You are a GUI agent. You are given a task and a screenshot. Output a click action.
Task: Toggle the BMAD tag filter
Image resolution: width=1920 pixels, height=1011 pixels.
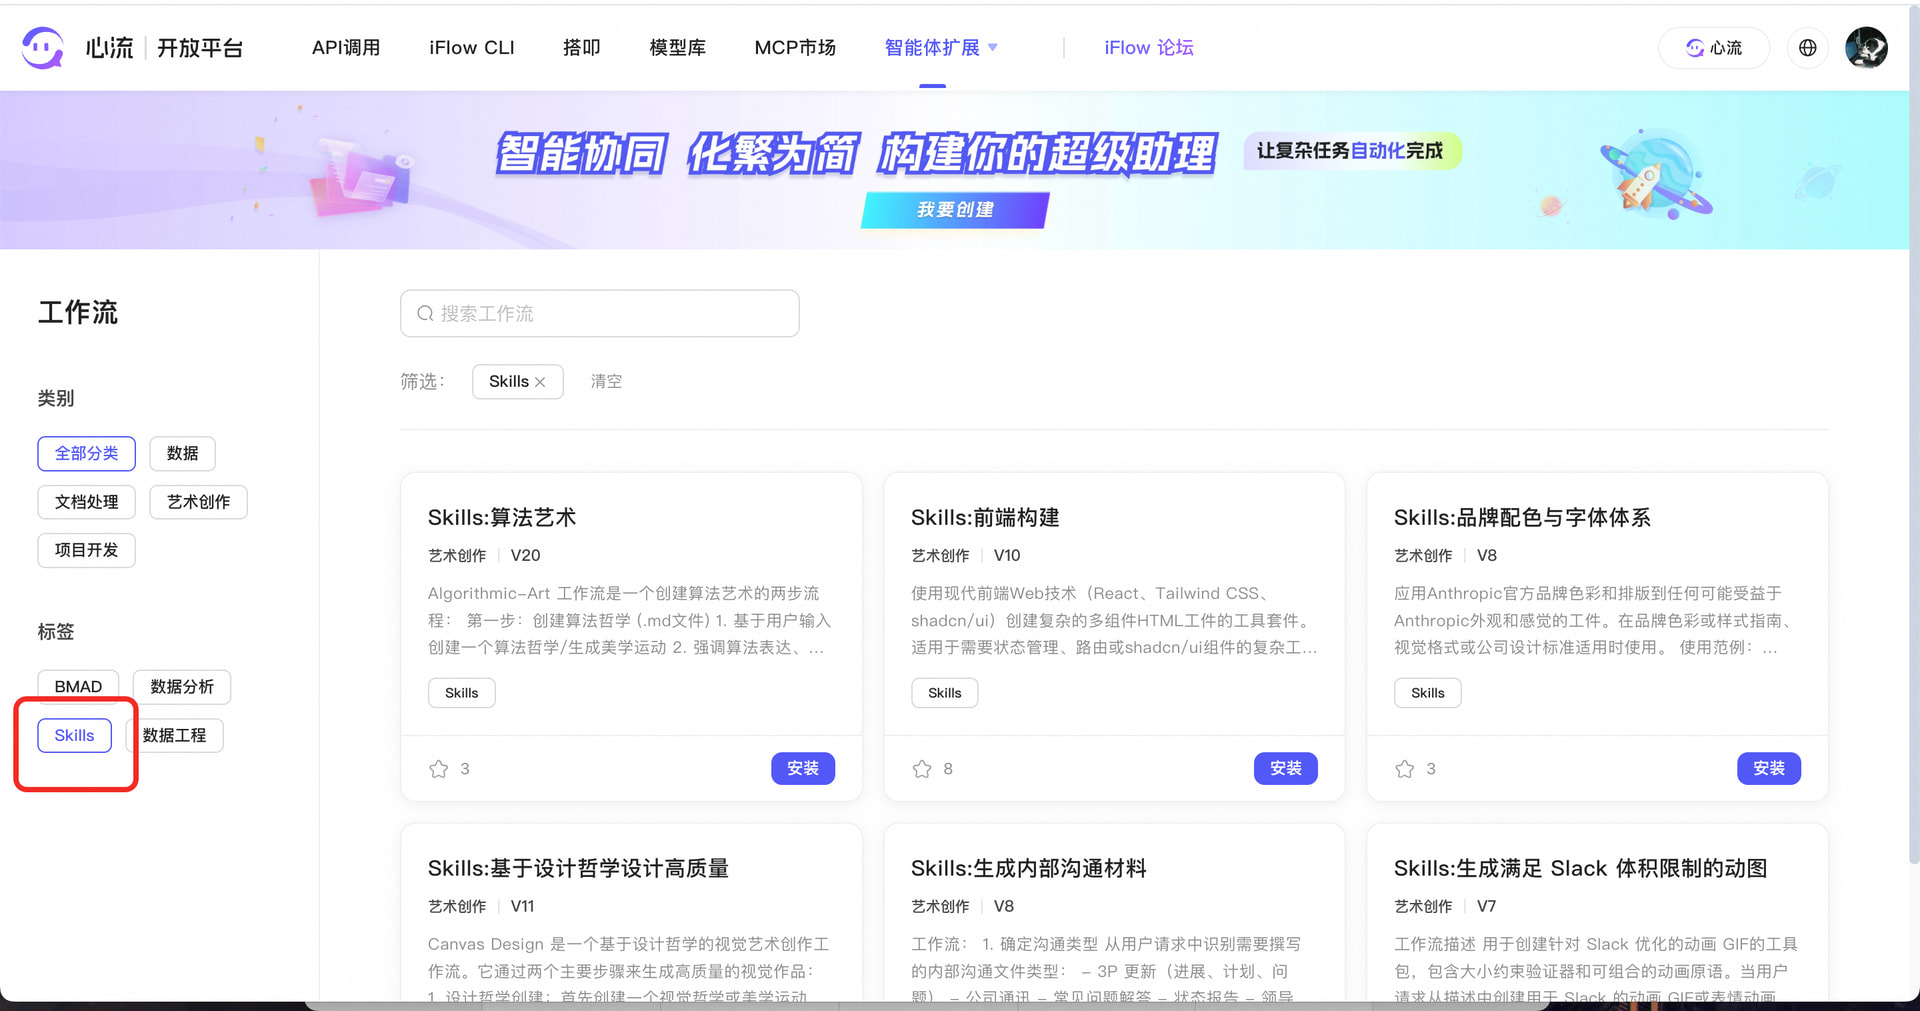pos(77,686)
